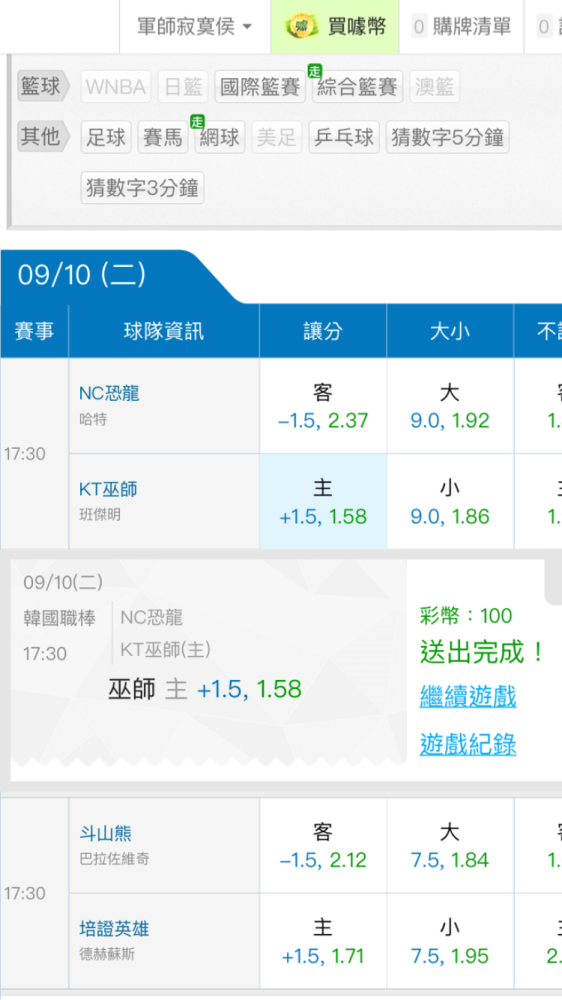The width and height of the screenshot is (562, 1000).
Task: Toggle the selected KT巫師 主 +1.5 bet
Action: [x=323, y=501]
